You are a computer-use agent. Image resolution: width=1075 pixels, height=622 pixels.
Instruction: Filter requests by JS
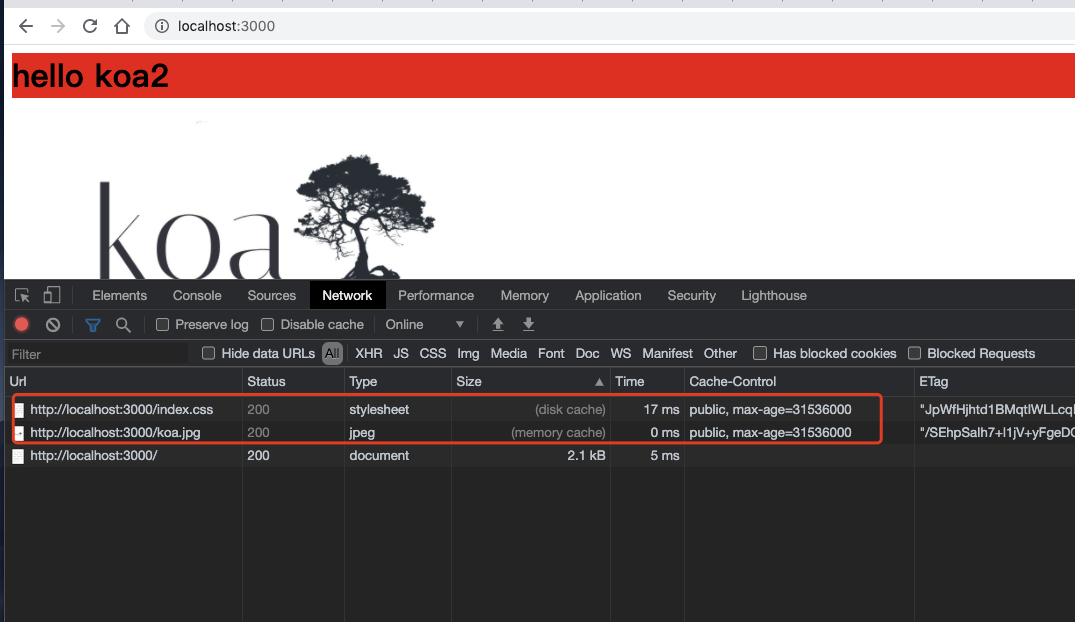[x=401, y=354]
